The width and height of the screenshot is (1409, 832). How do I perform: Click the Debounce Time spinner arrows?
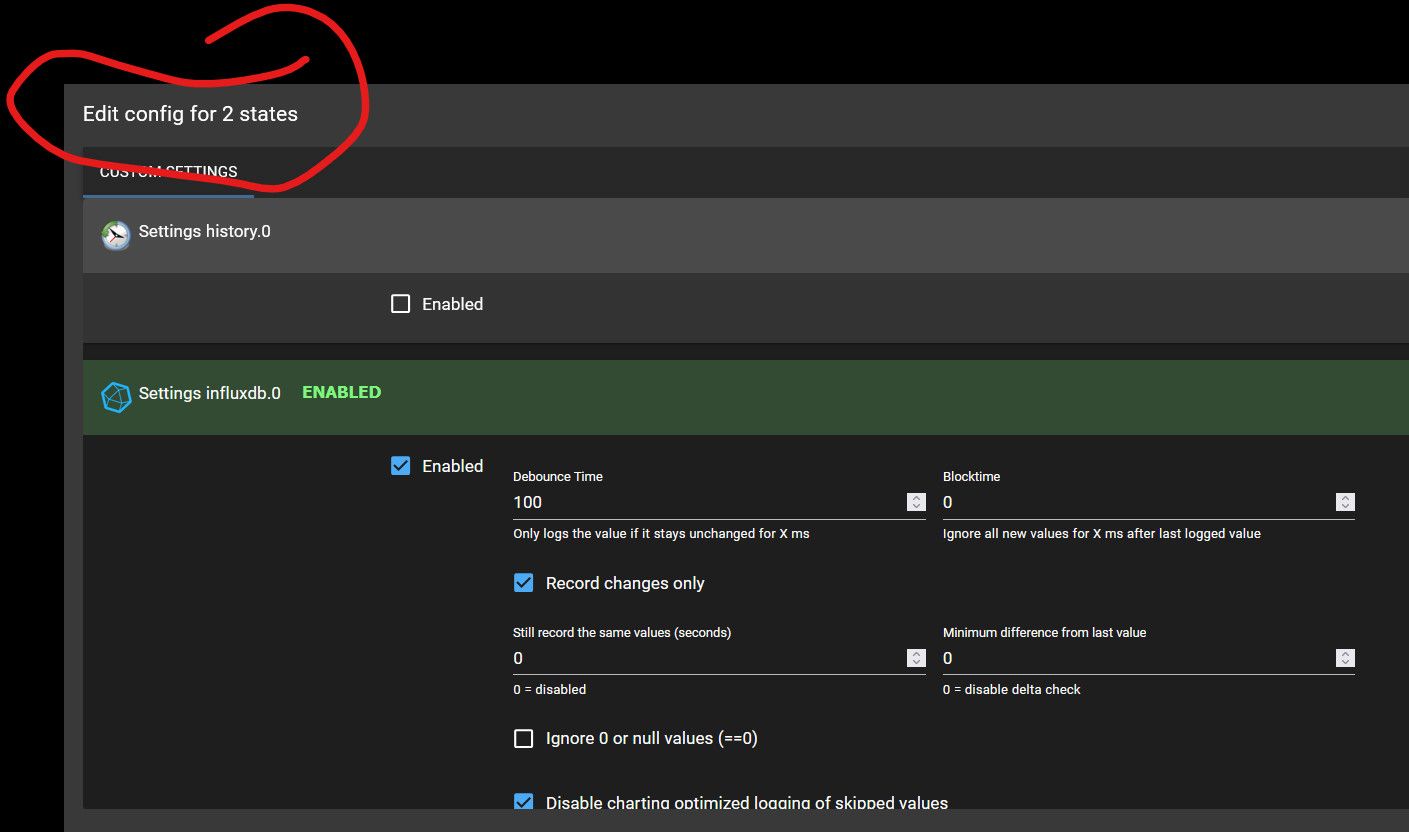tap(916, 502)
